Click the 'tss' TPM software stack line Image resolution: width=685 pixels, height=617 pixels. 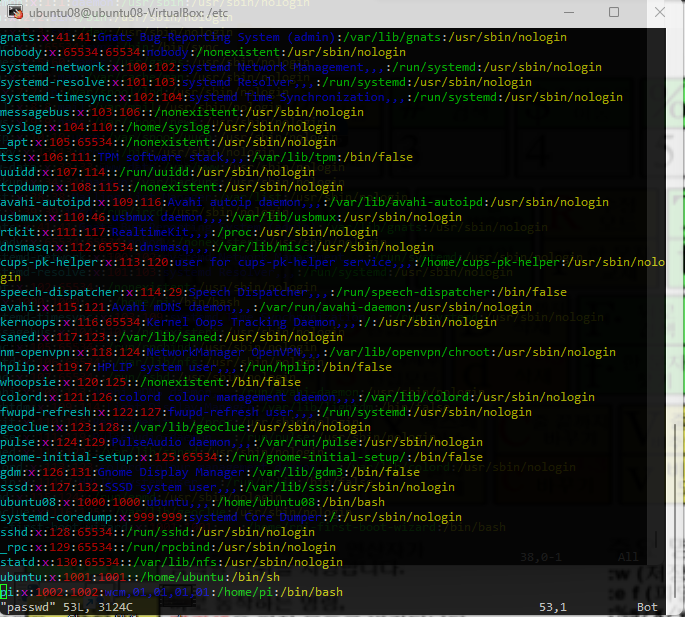(206, 157)
